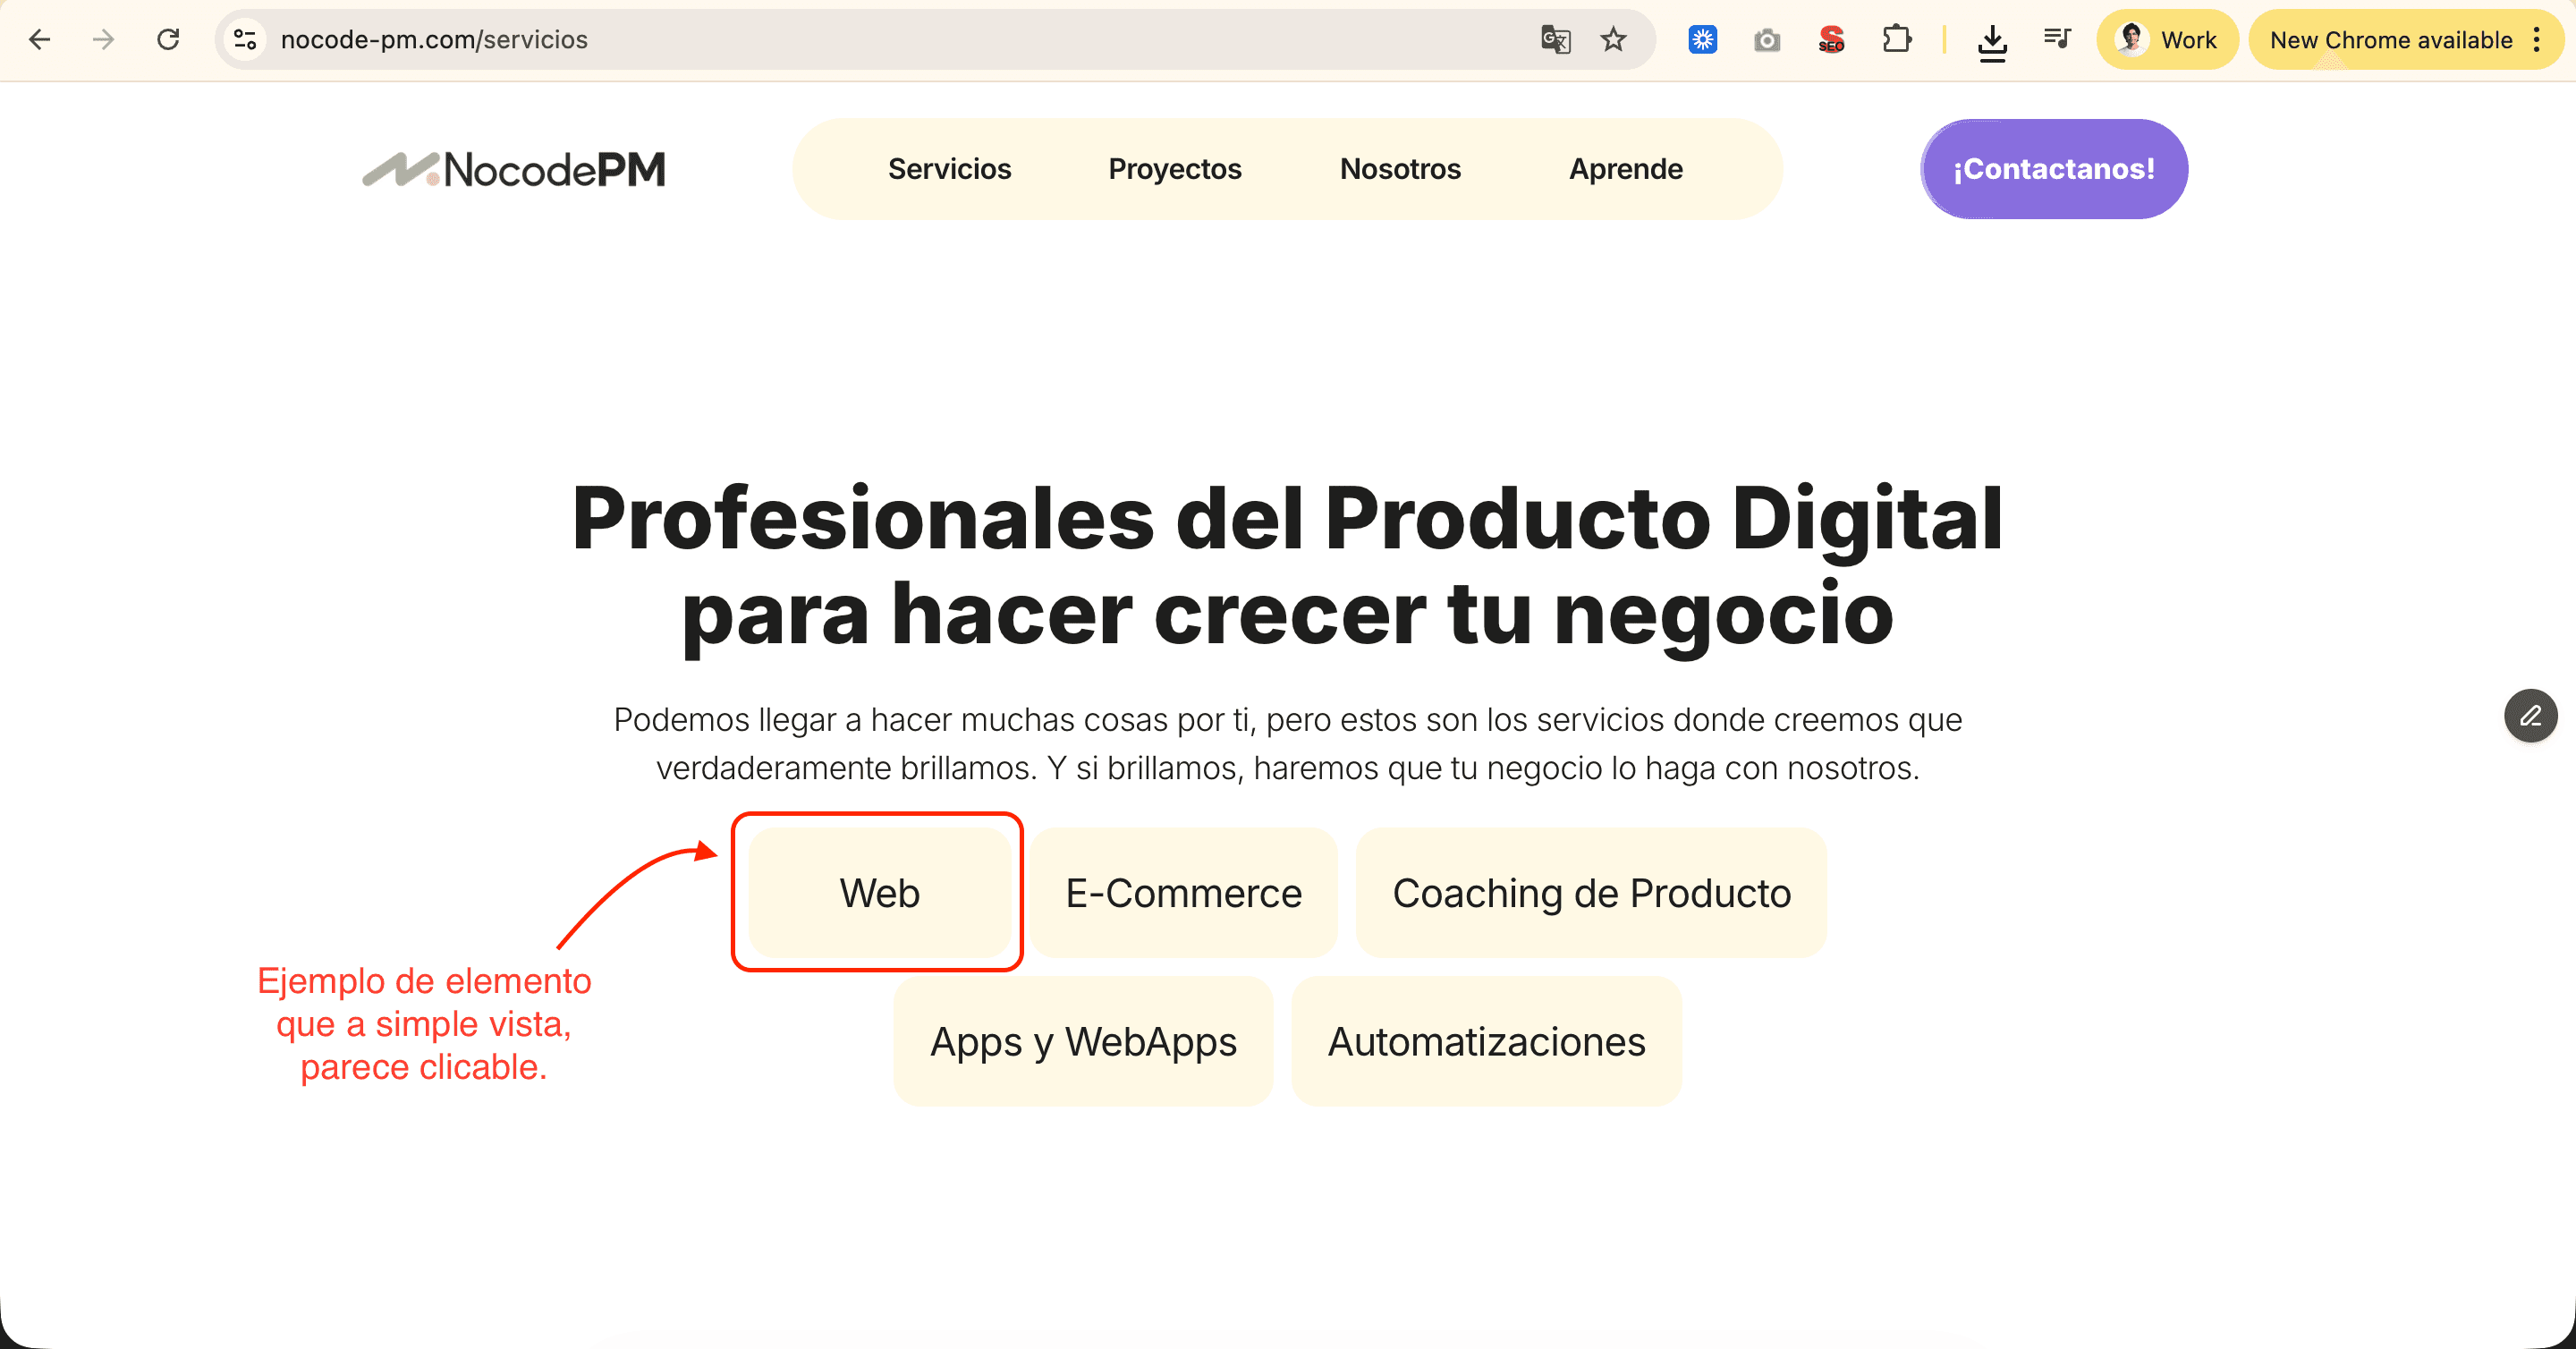
Task: Select the Automatizaciones service card
Action: pos(1486,1041)
